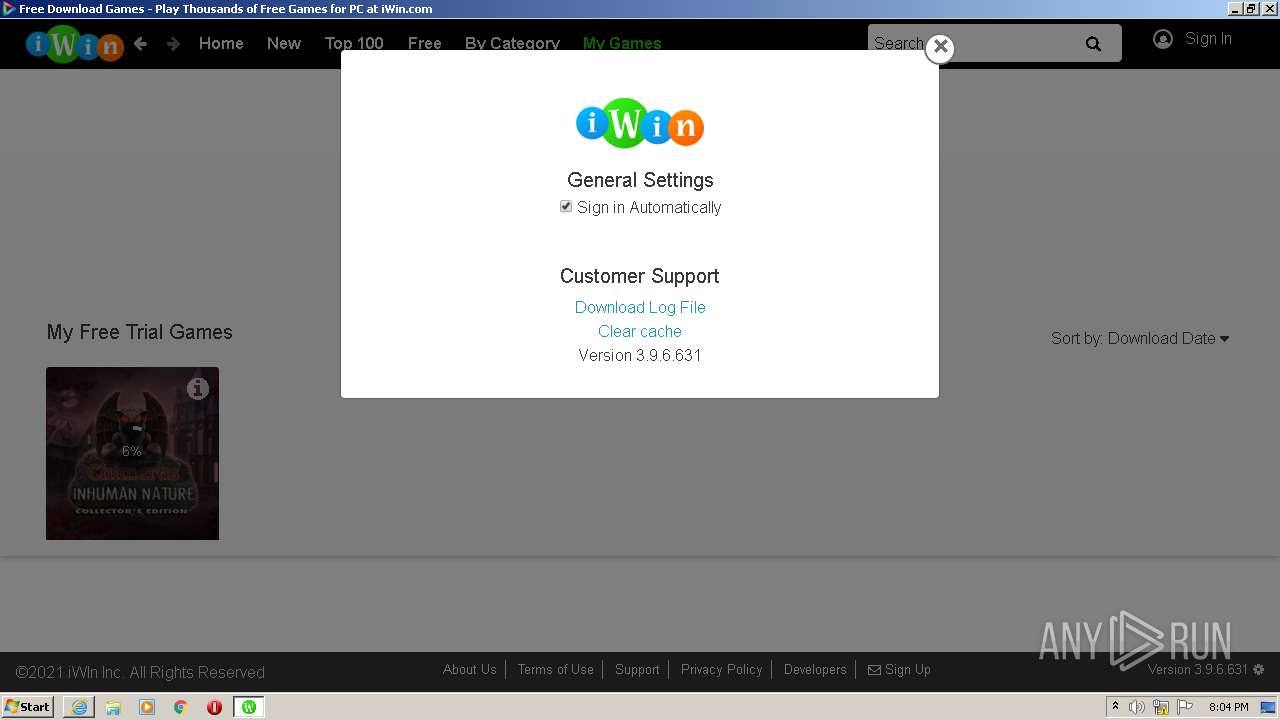The height and width of the screenshot is (720, 1280).
Task: Open the About Us footer link
Action: [470, 669]
